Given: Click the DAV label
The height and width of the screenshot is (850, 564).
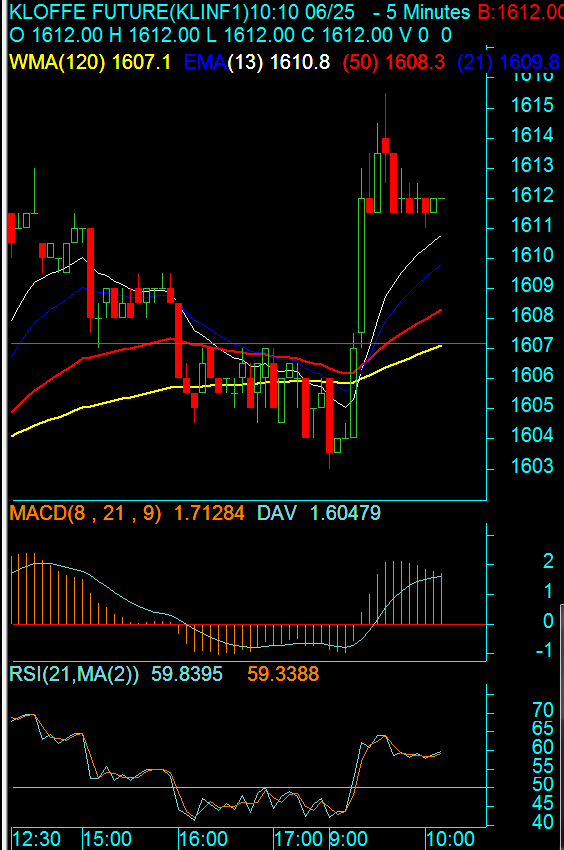Looking at the screenshot, I should 277,513.
